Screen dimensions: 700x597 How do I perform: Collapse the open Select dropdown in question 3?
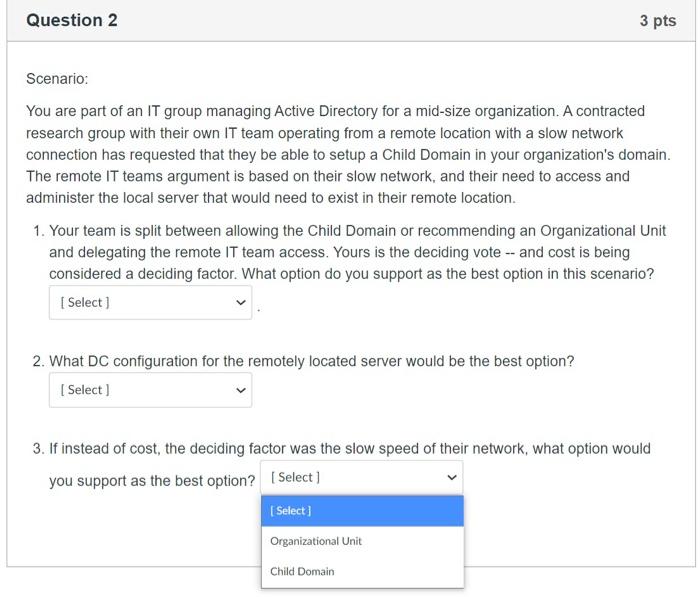pos(362,477)
